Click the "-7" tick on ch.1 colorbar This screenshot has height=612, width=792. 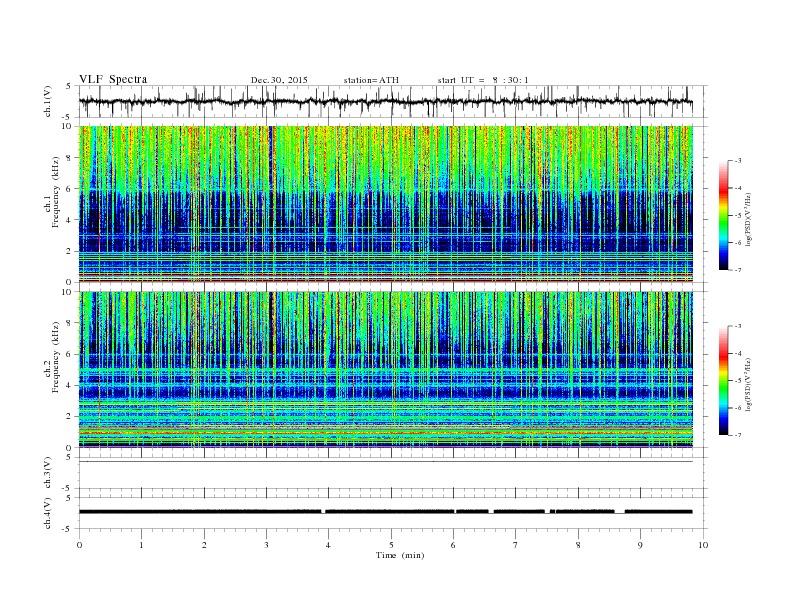click(737, 270)
